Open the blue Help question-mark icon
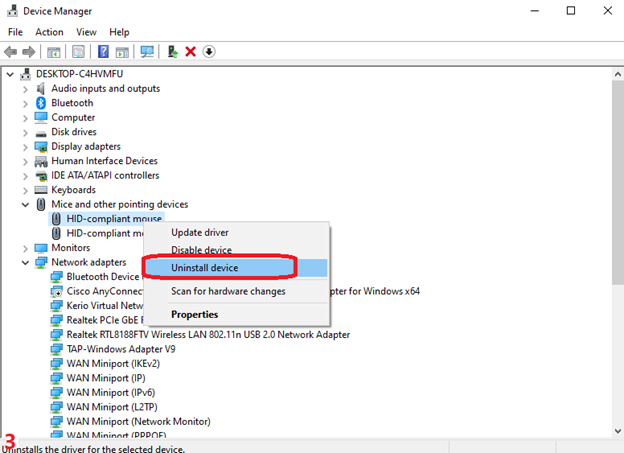 (x=103, y=51)
